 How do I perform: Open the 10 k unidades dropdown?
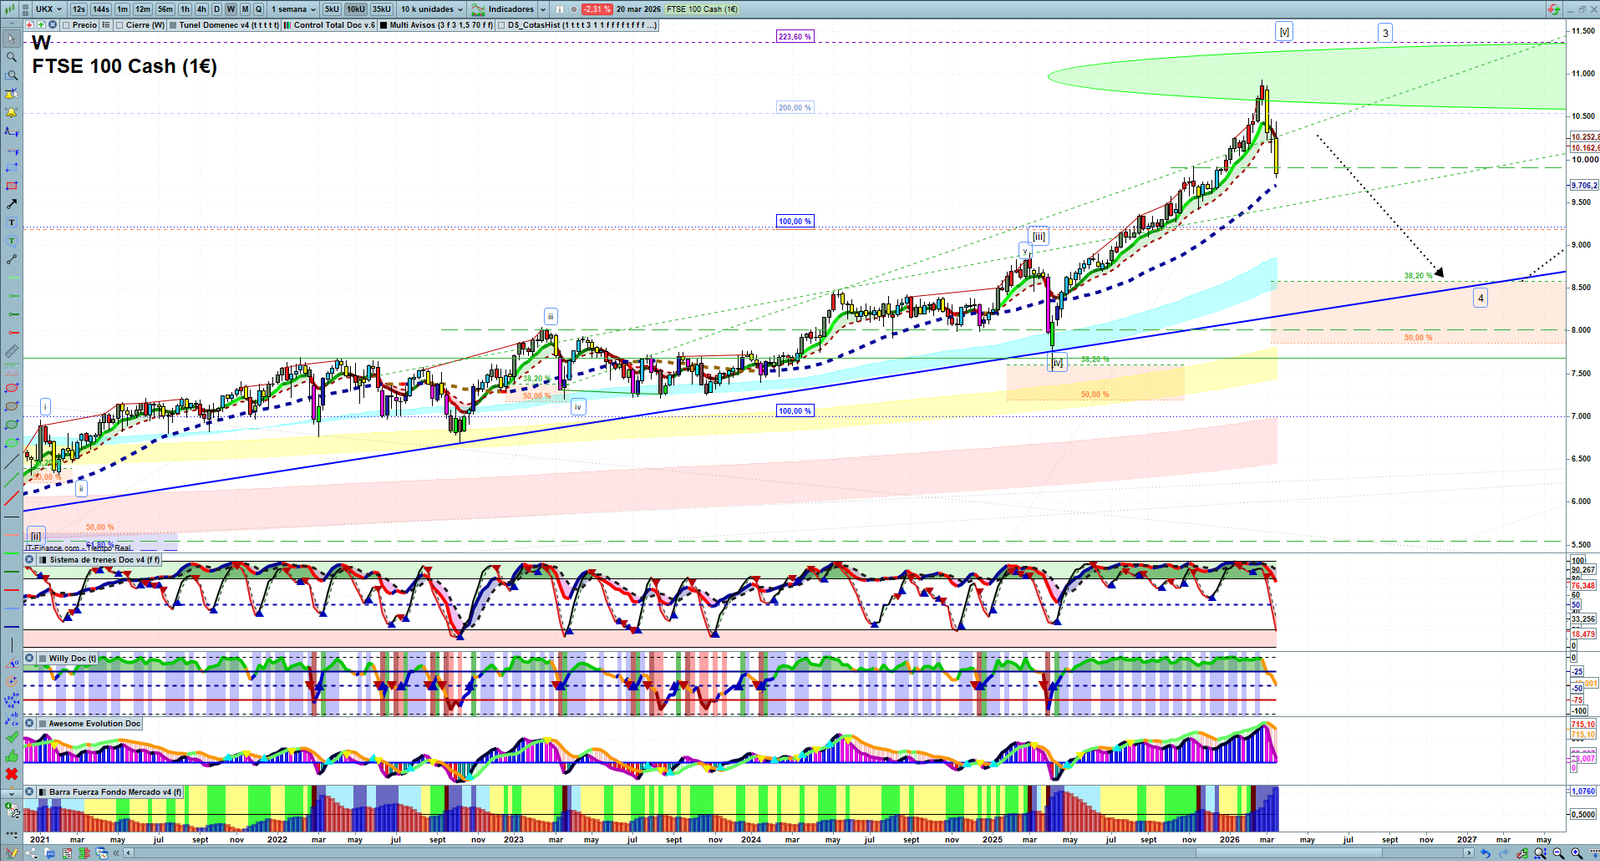tap(432, 9)
